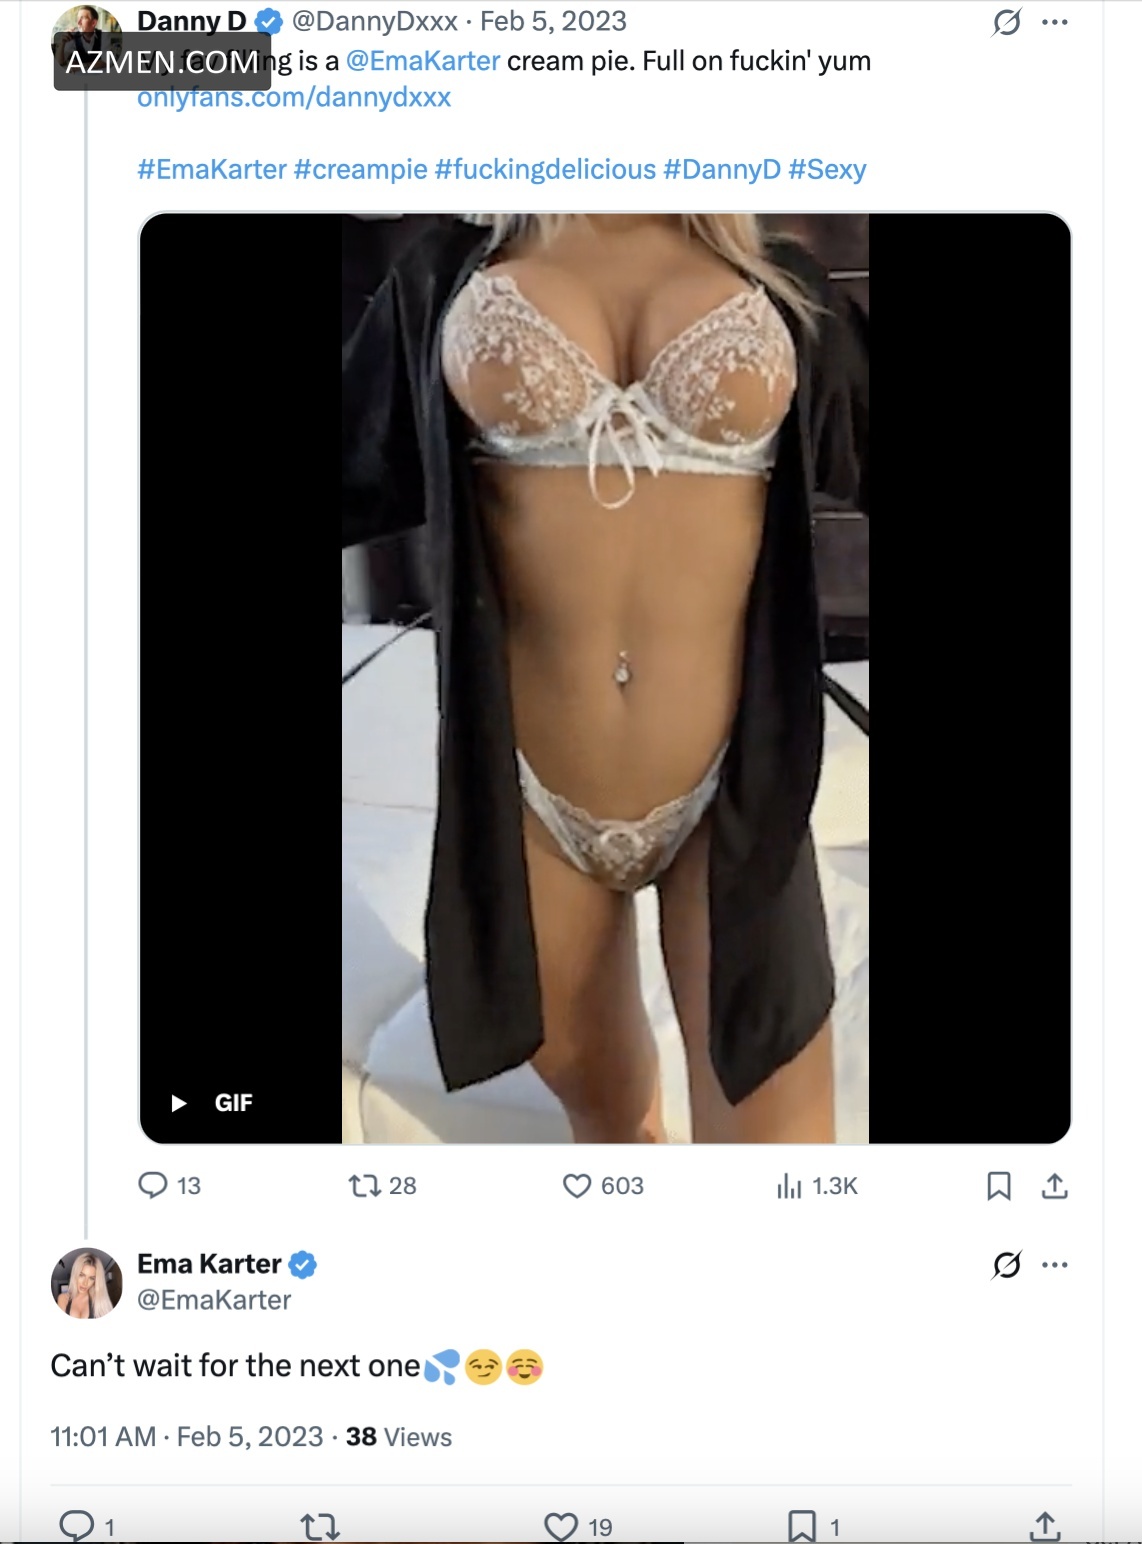Share Ema Karter's reply
The width and height of the screenshot is (1142, 1544).
coord(1045,1526)
